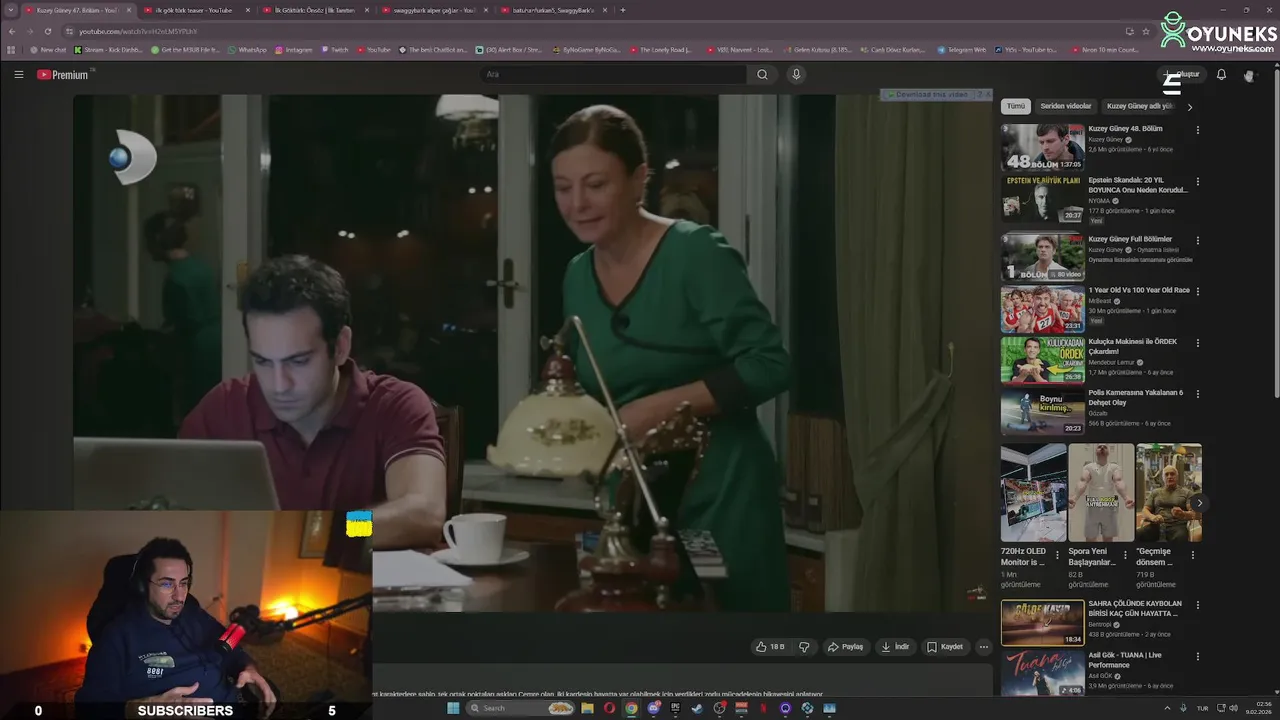Click the TUR input language indicator

[1202, 708]
